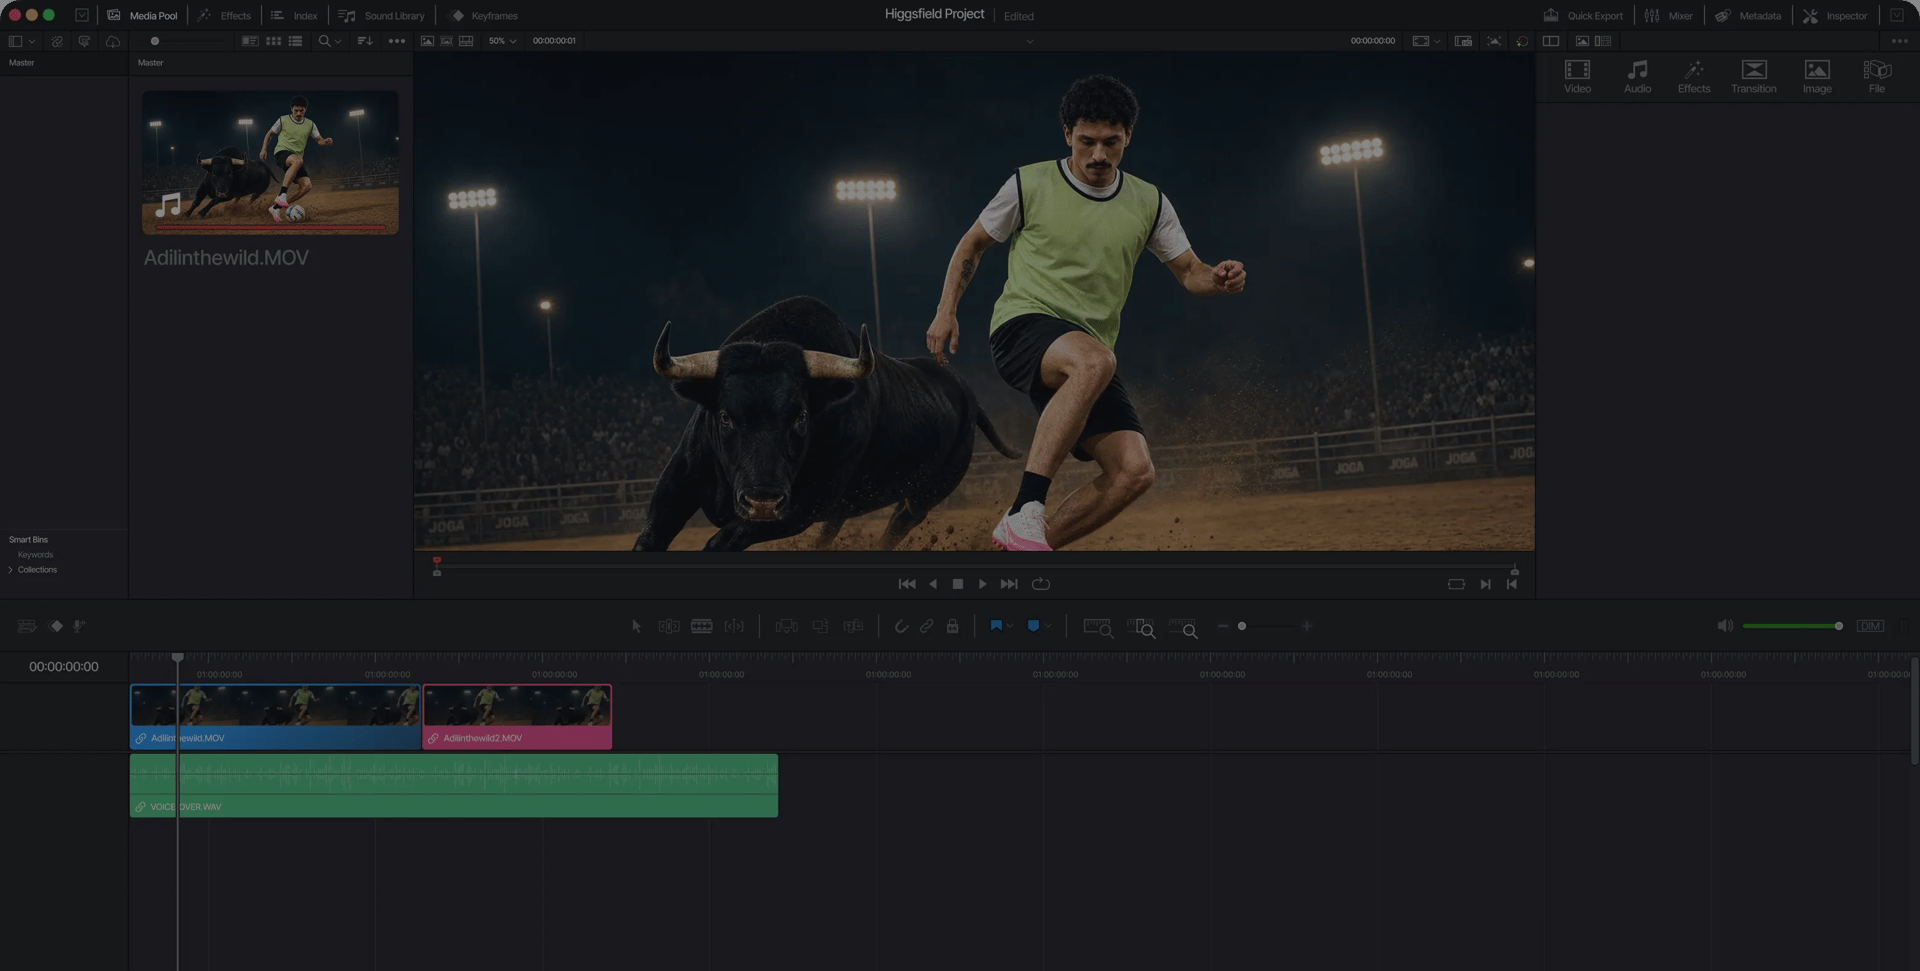Open media pool options three-dot menu
Viewport: 1920px width, 971px height.
click(397, 41)
